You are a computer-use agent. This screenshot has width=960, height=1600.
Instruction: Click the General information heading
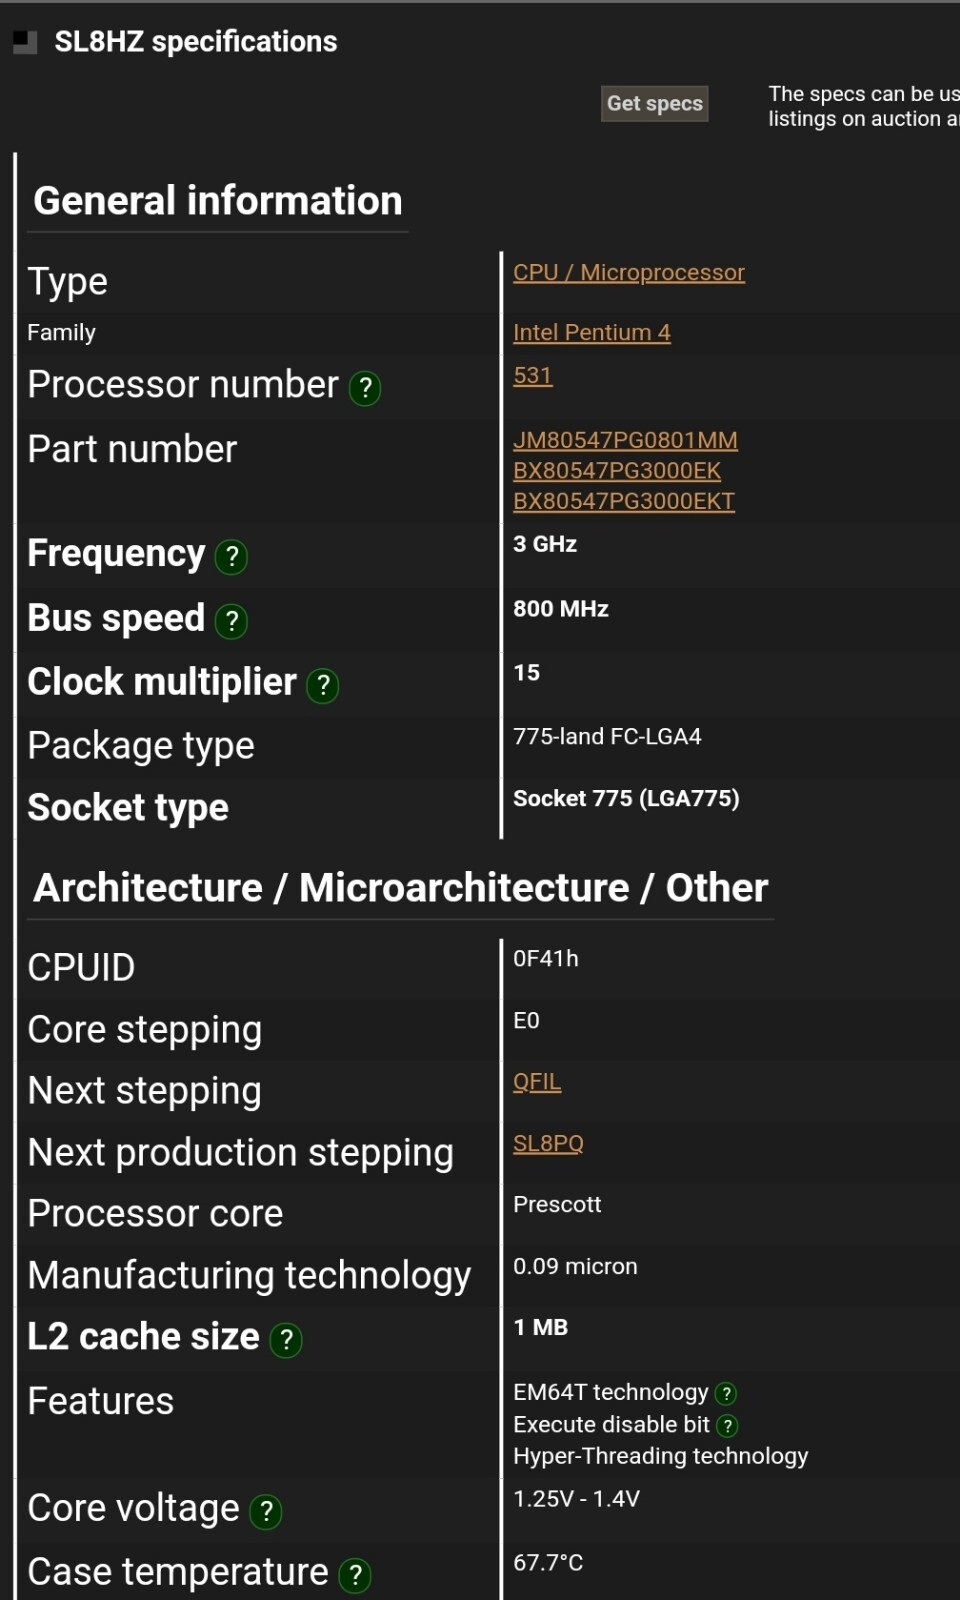[218, 201]
